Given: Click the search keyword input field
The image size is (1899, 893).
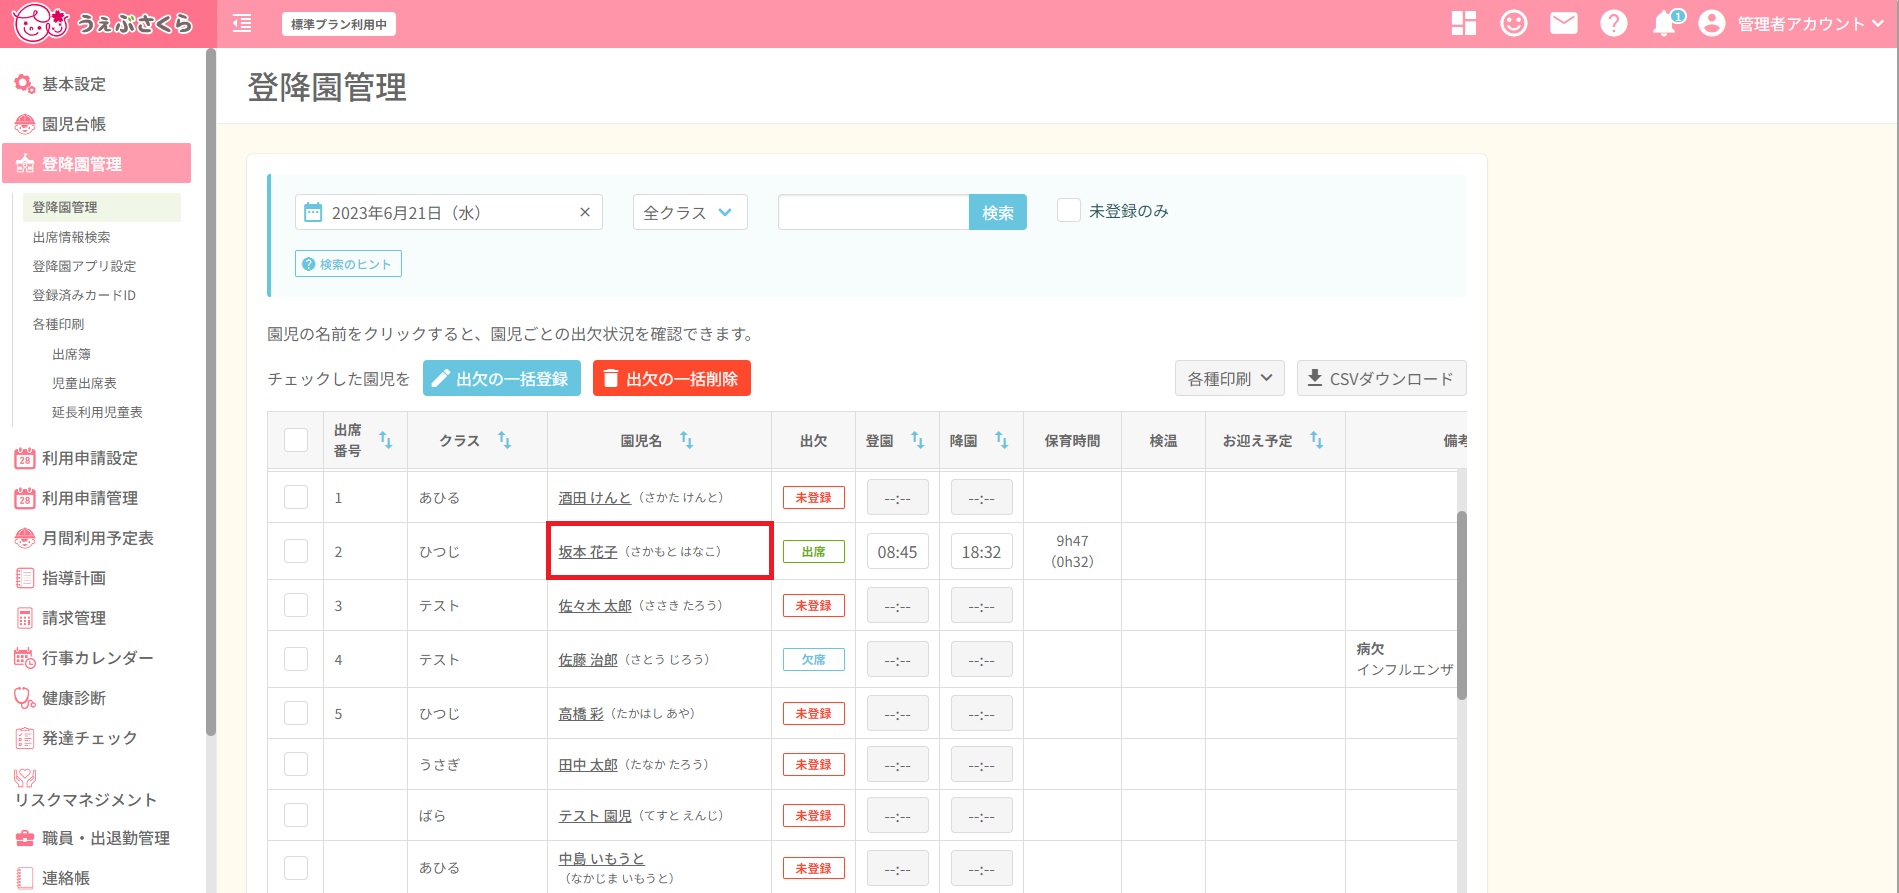Looking at the screenshot, I should 874,212.
